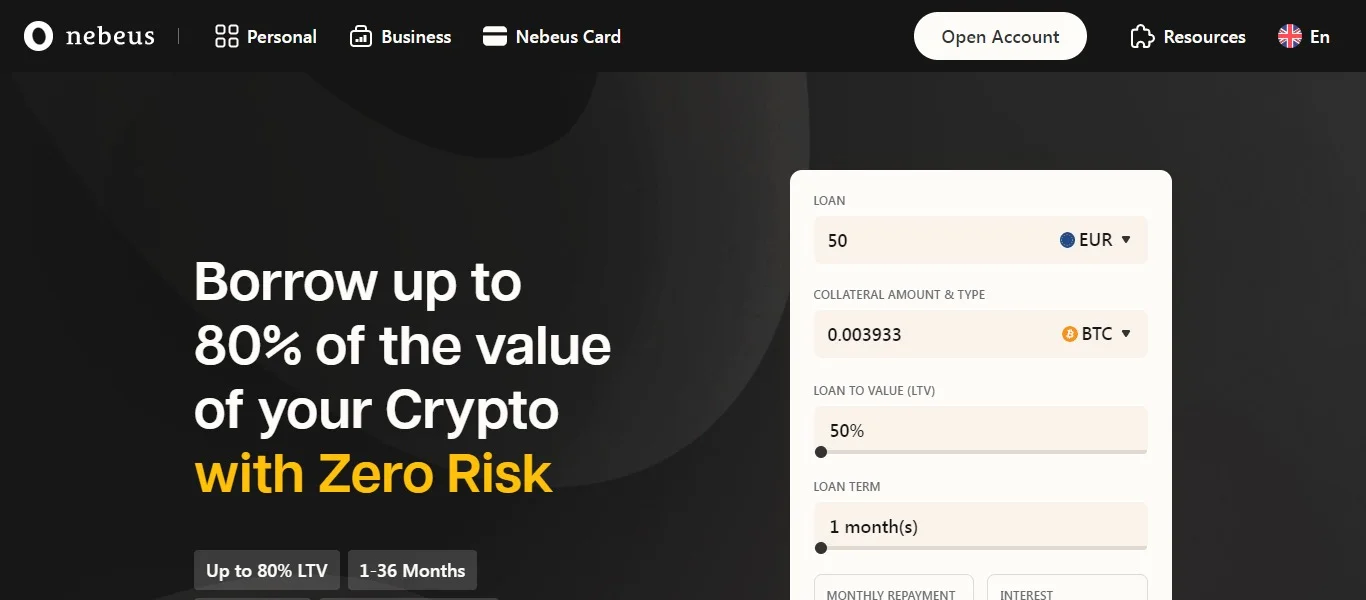Click the nebeus circle logo icon
The height and width of the screenshot is (600, 1366).
point(38,37)
